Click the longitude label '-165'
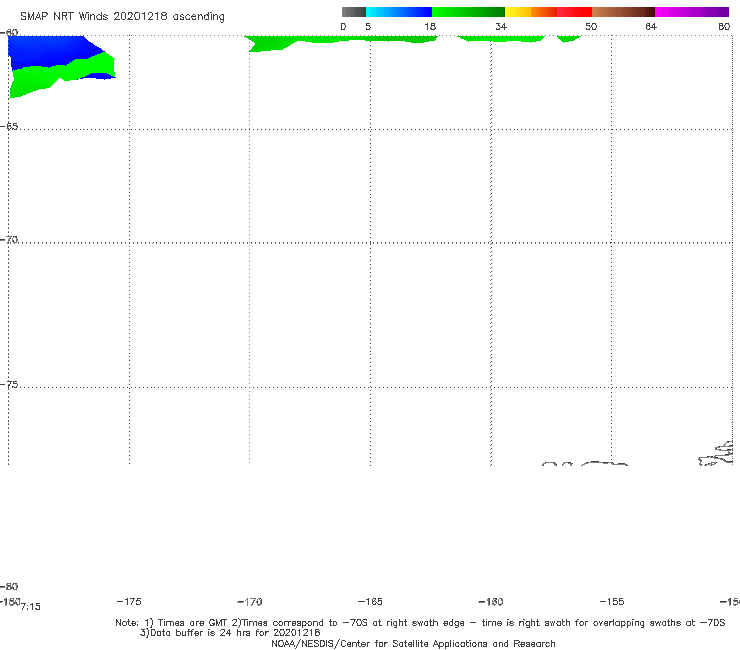The width and height of the screenshot is (740, 650). coord(370,601)
